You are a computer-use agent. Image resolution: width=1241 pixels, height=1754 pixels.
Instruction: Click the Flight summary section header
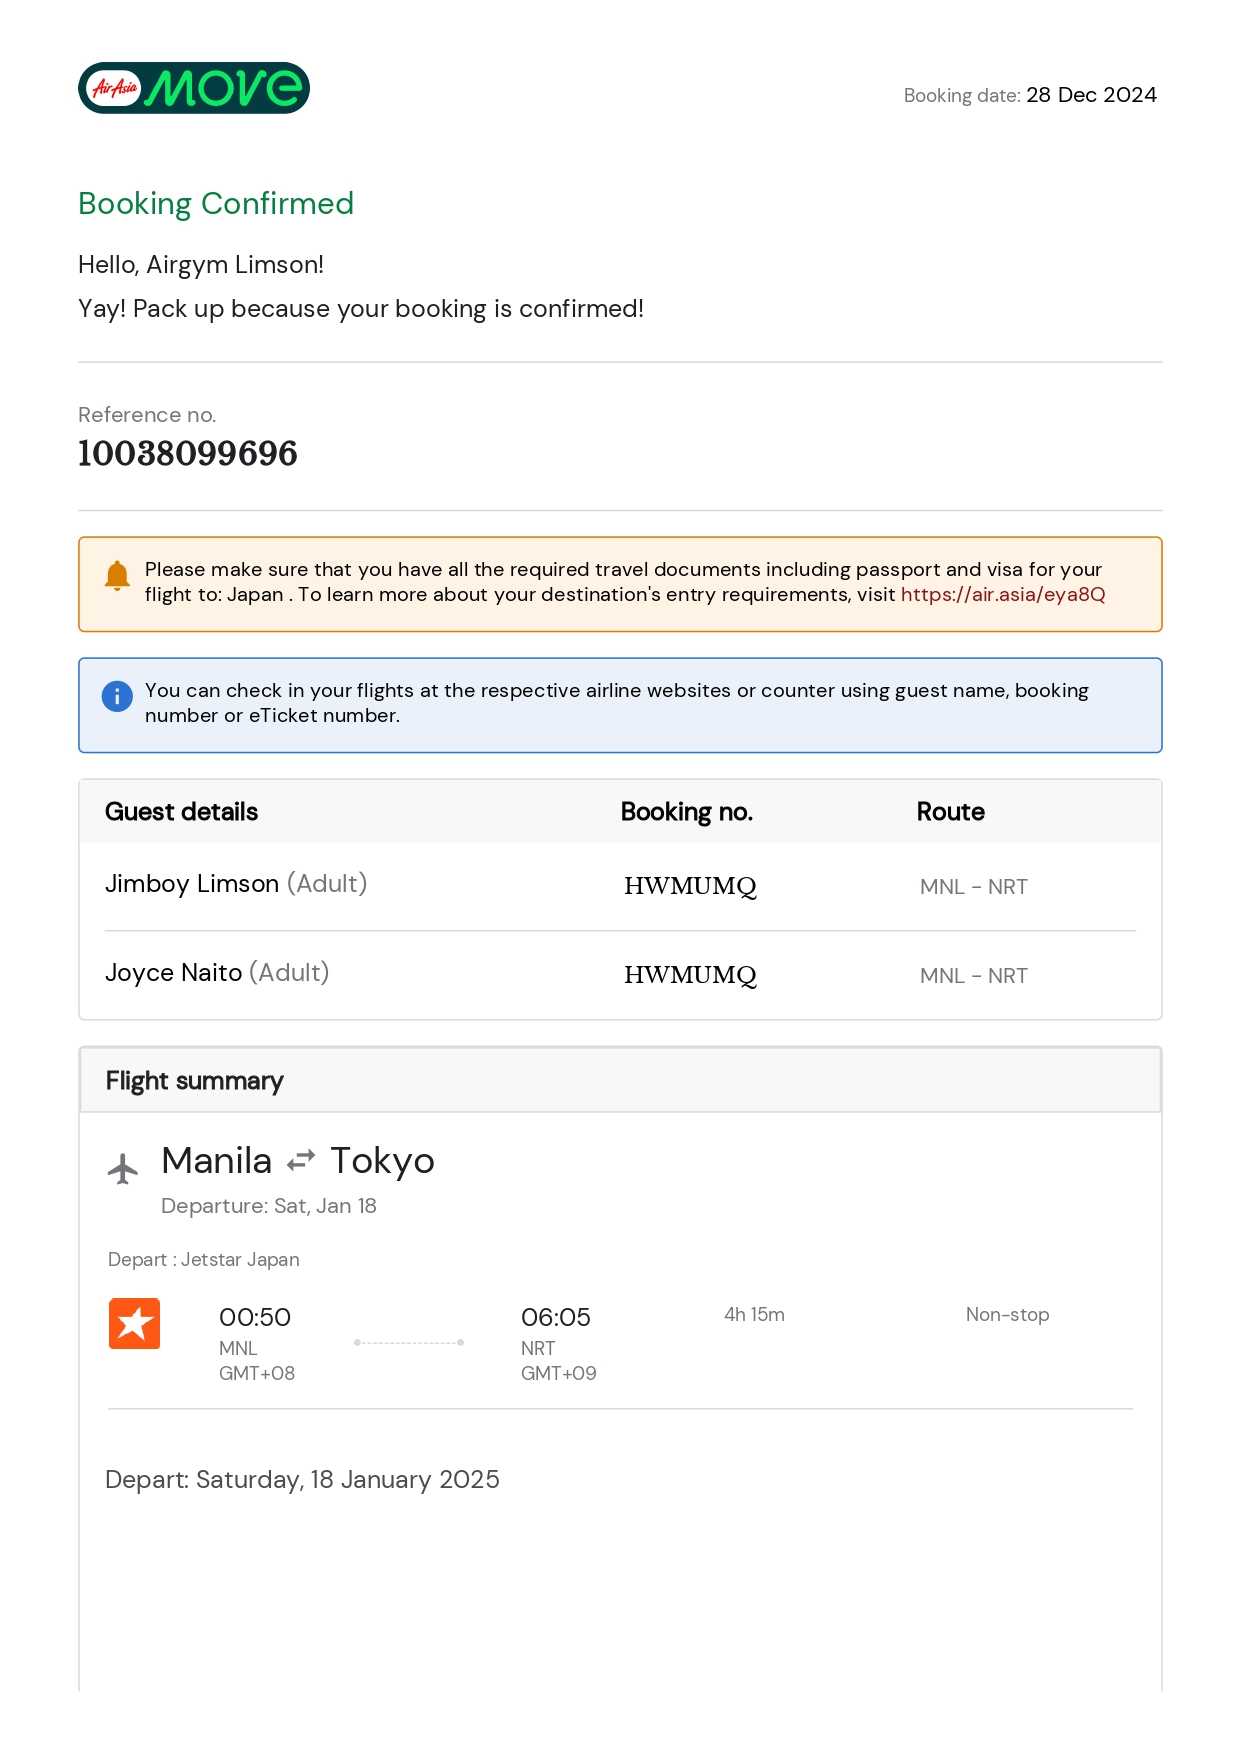click(x=195, y=1081)
